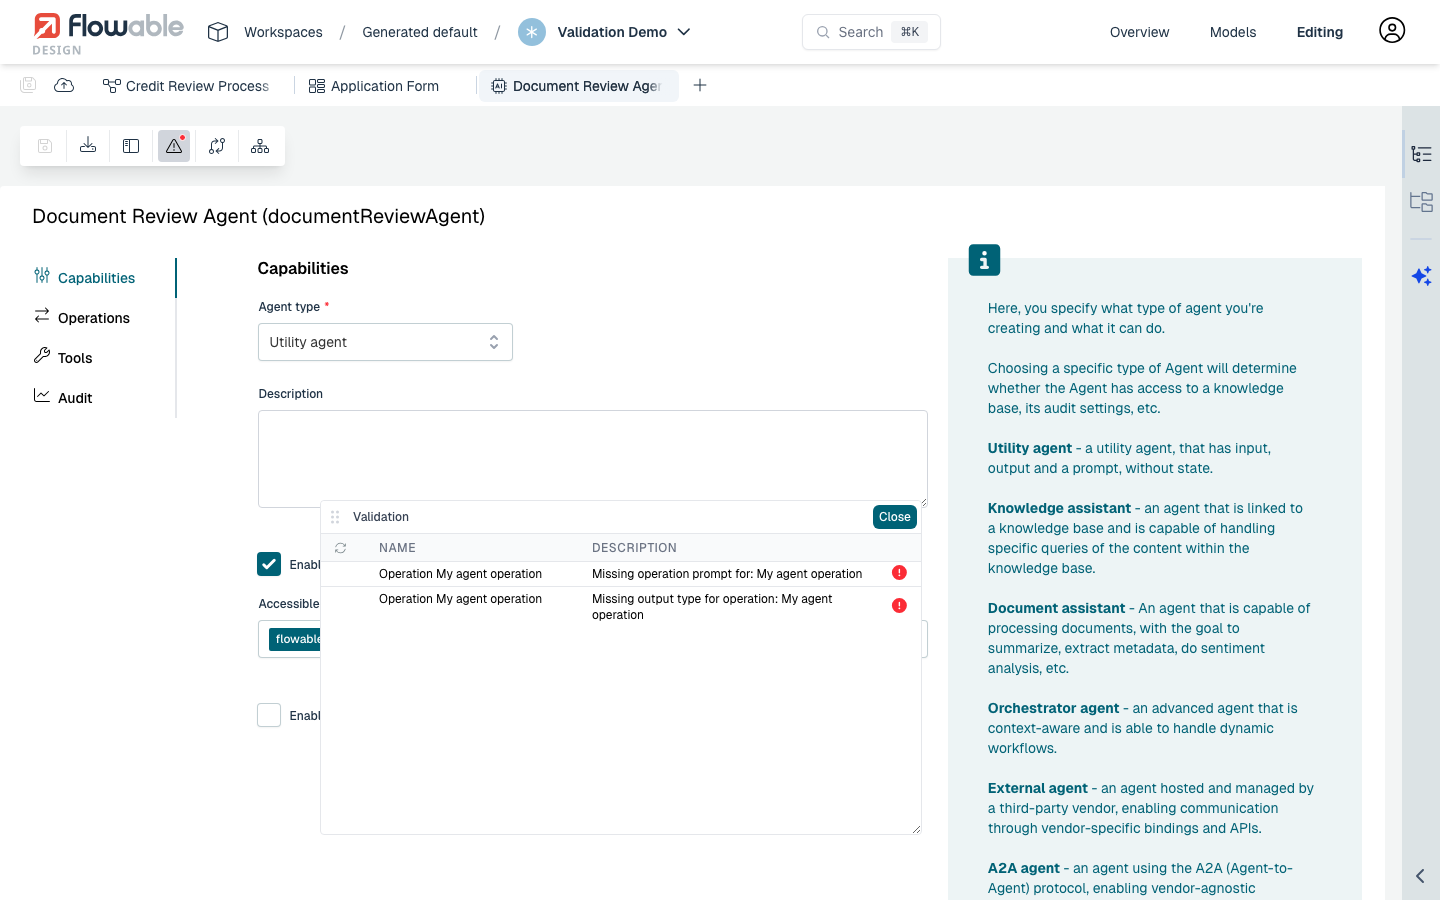
Task: Open Workspaces from the breadcrumb
Action: (x=282, y=31)
